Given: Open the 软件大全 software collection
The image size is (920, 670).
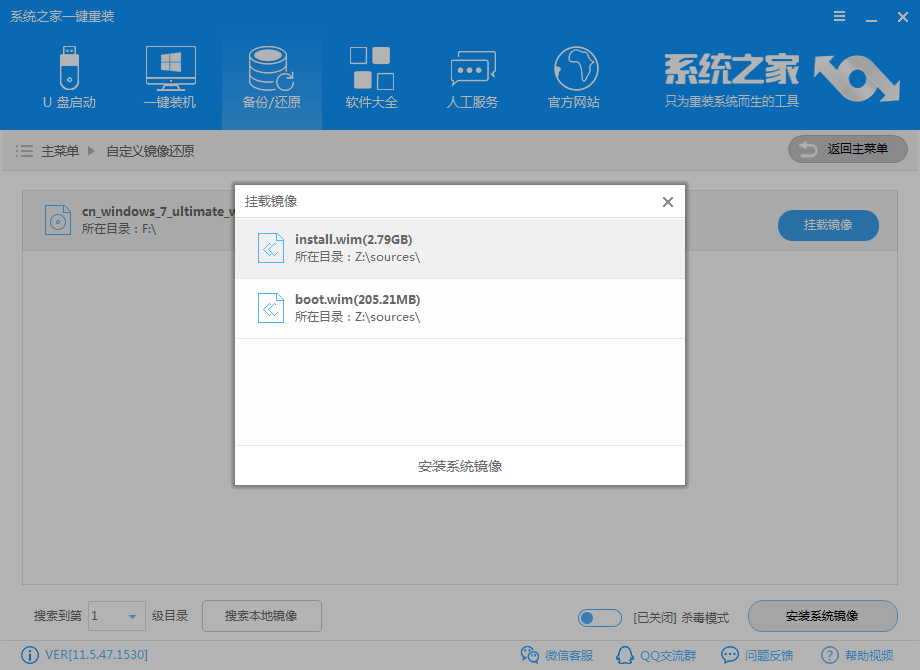Looking at the screenshot, I should 371,78.
